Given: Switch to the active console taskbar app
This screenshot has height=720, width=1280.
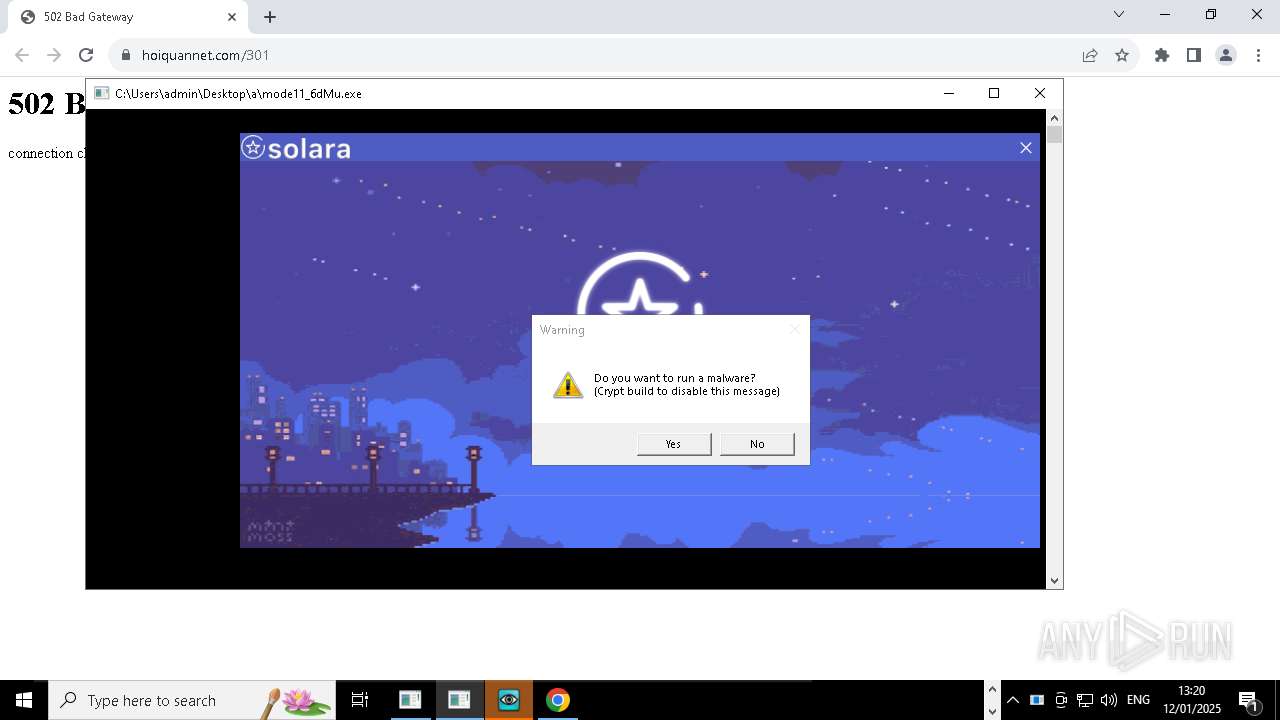Looking at the screenshot, I should click(459, 700).
